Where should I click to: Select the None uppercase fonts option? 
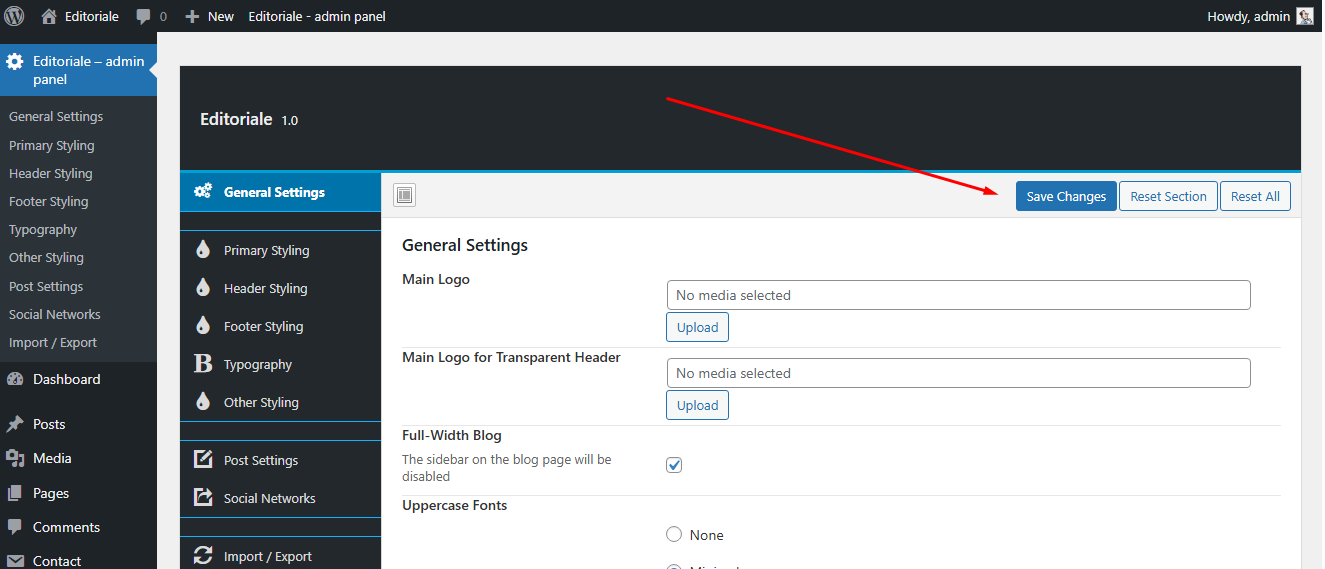tap(674, 535)
